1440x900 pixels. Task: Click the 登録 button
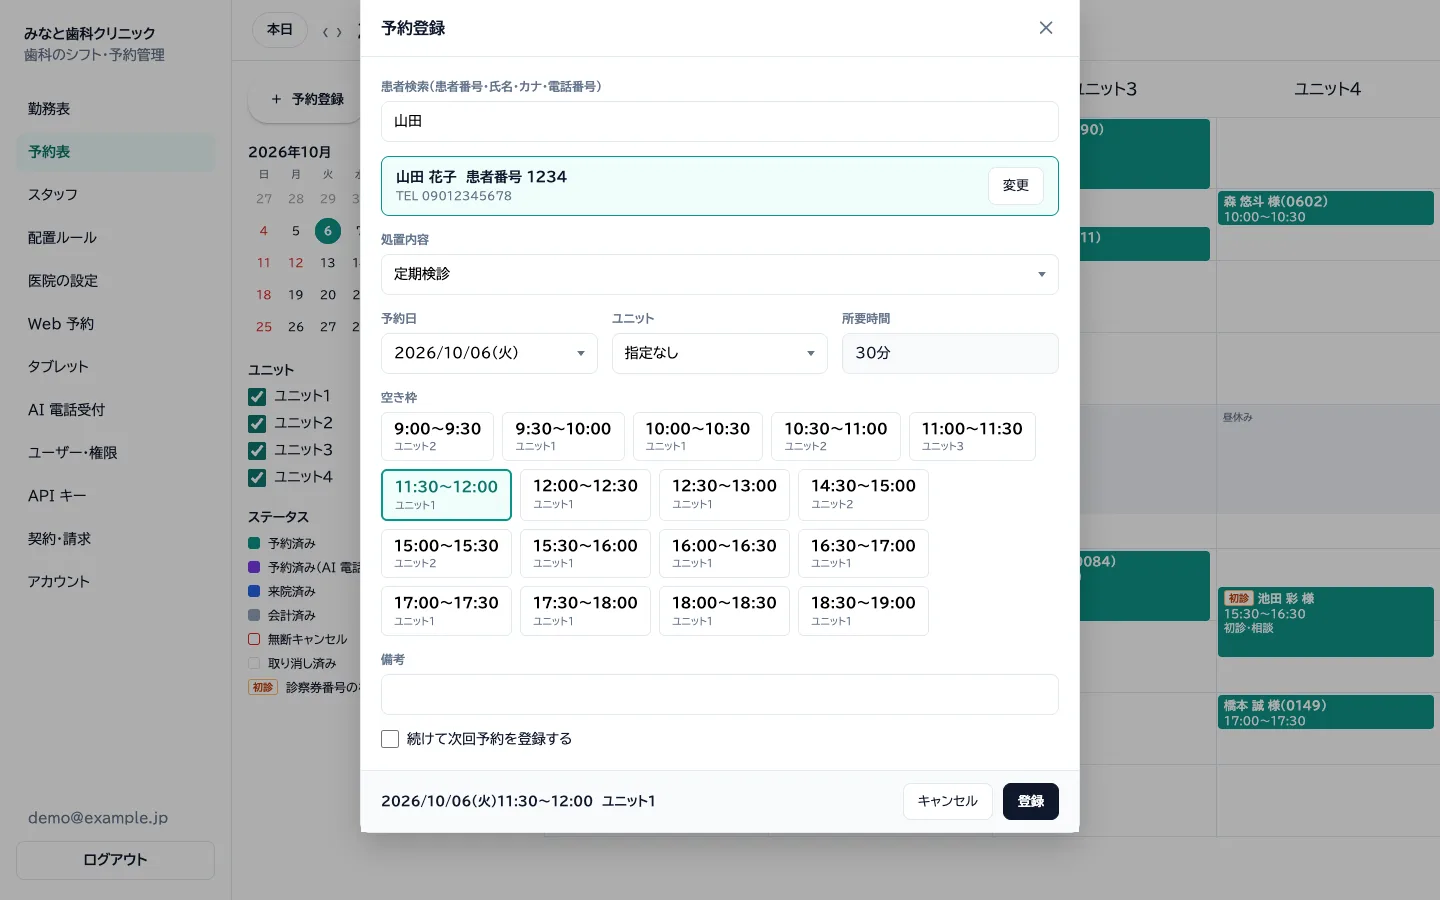pyautogui.click(x=1030, y=801)
